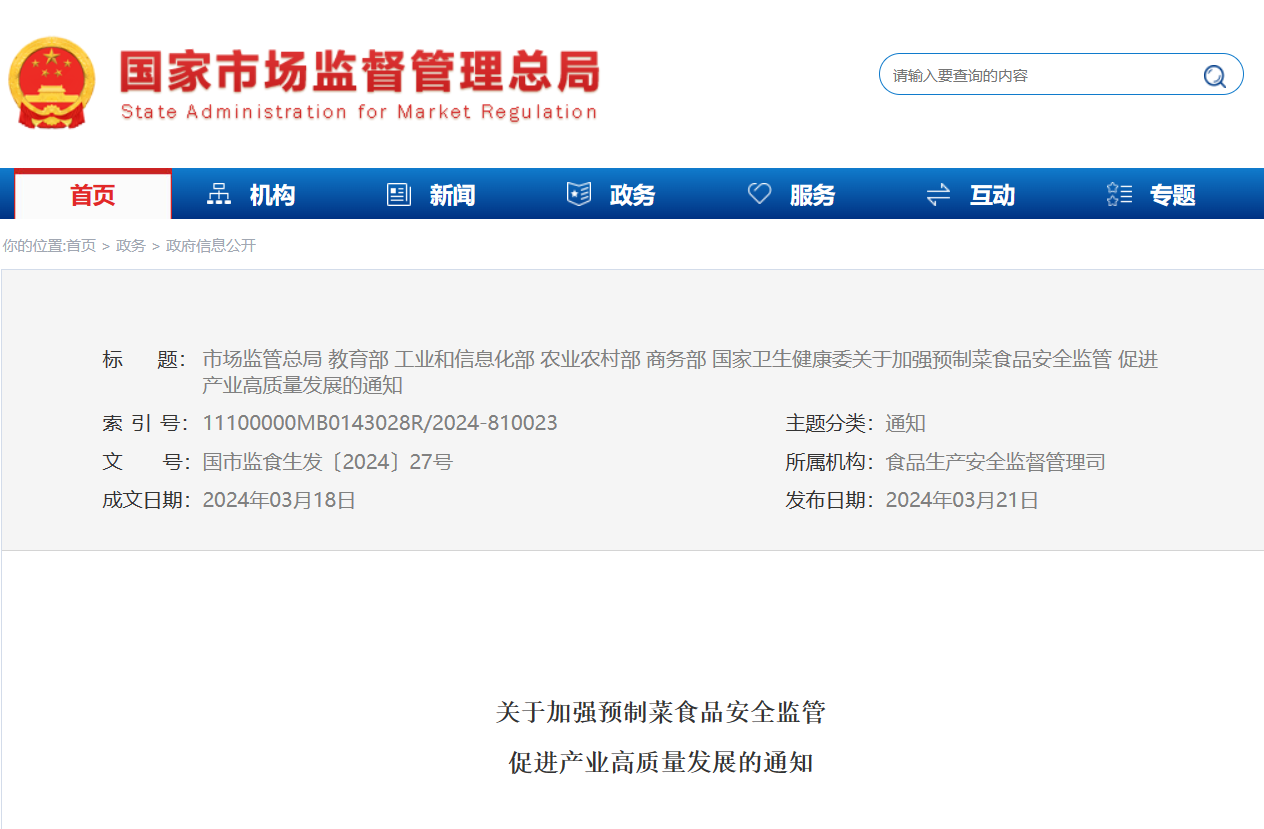Click the 你的位置 breadcrumb label
This screenshot has height=829, width=1264.
click(32, 245)
